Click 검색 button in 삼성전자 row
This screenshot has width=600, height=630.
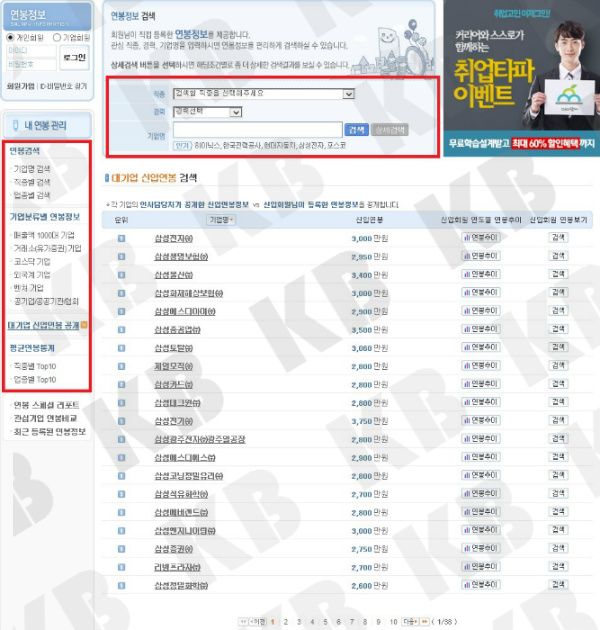558,237
